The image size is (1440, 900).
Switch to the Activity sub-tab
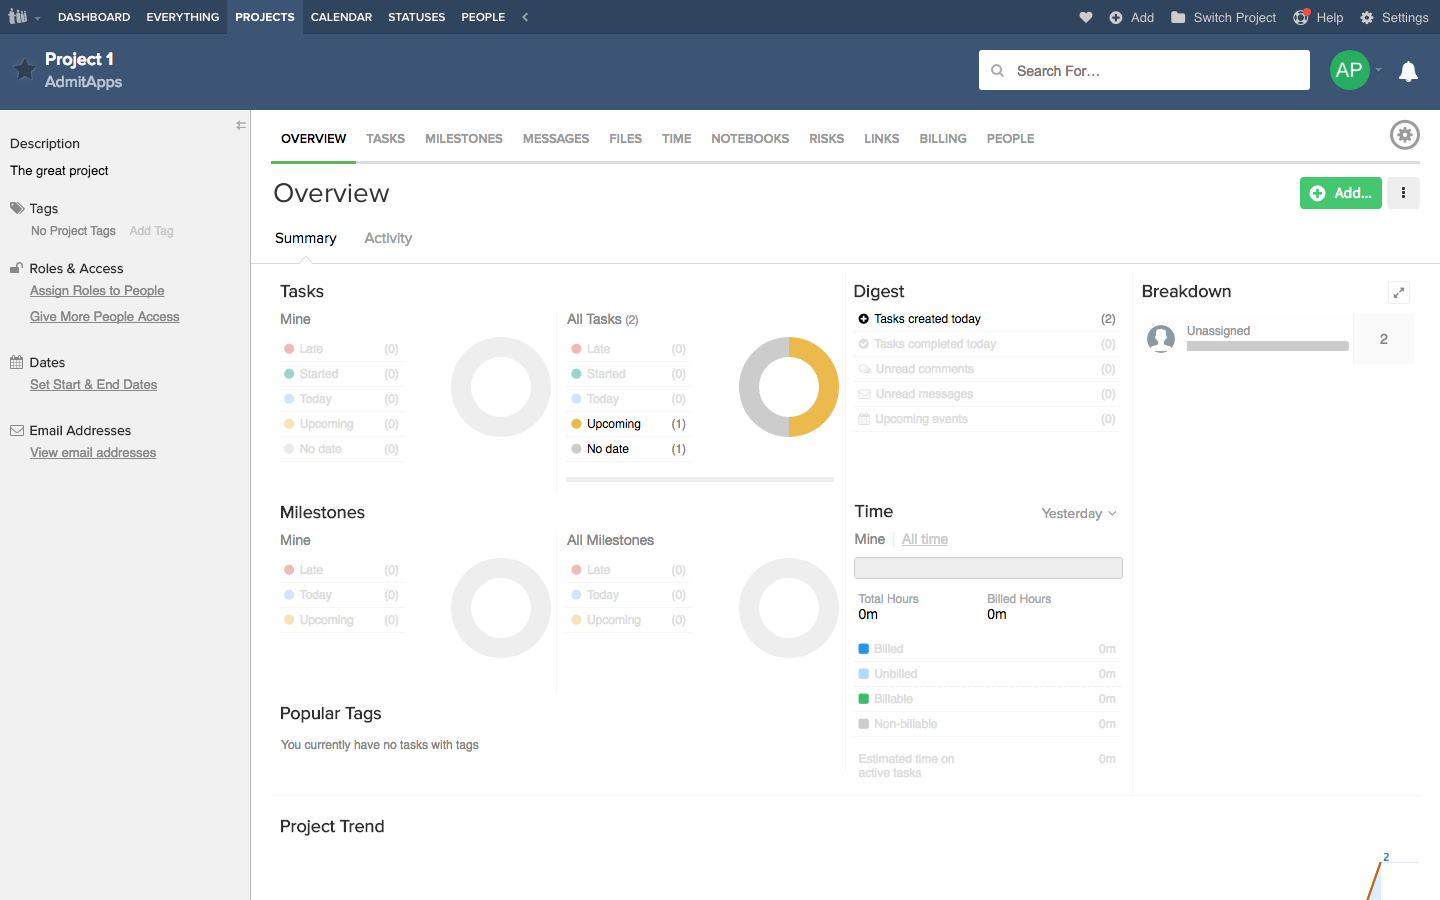tap(388, 238)
